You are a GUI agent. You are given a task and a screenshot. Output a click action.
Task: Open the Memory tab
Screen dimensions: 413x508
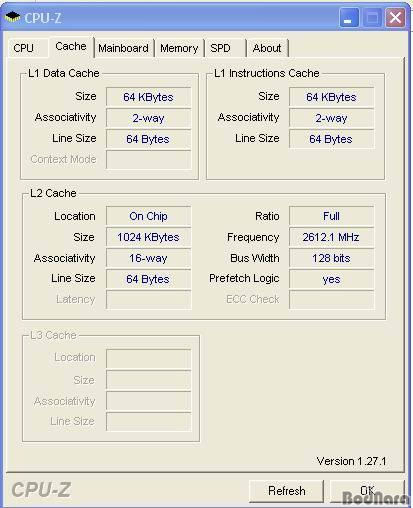click(x=179, y=48)
